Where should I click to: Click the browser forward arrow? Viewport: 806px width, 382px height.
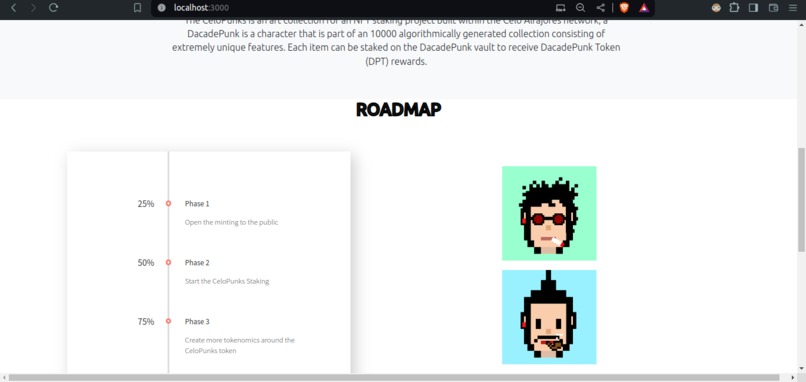pos(33,8)
